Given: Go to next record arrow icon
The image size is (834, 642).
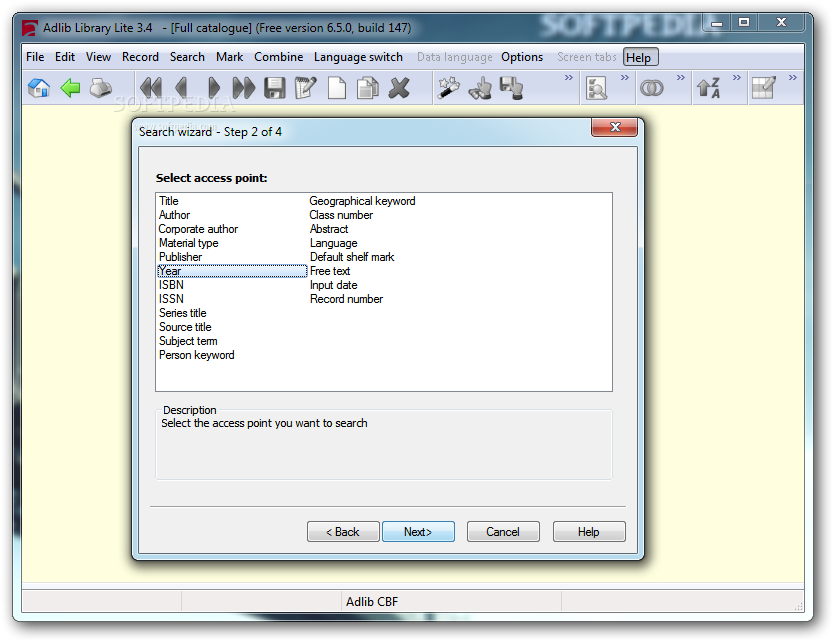Looking at the screenshot, I should [214, 88].
